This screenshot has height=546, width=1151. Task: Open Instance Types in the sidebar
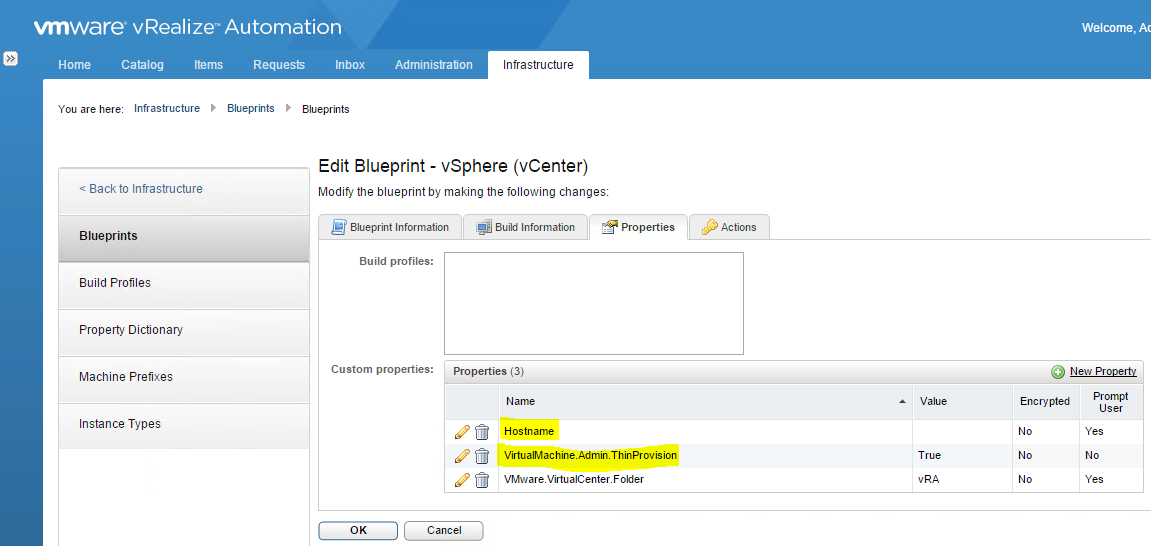[184, 424]
